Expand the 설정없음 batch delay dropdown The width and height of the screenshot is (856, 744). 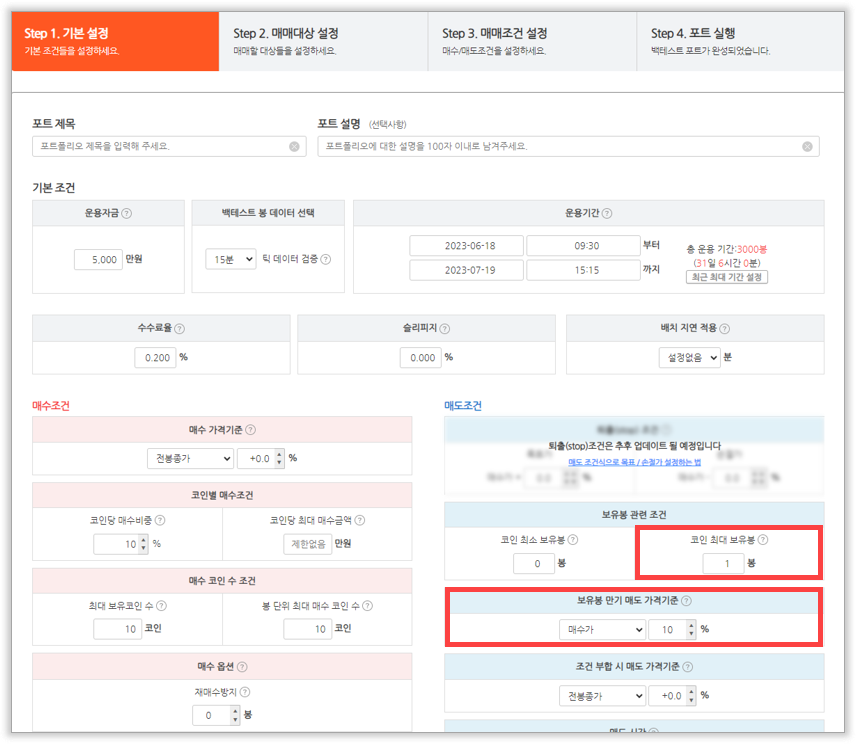pos(689,357)
